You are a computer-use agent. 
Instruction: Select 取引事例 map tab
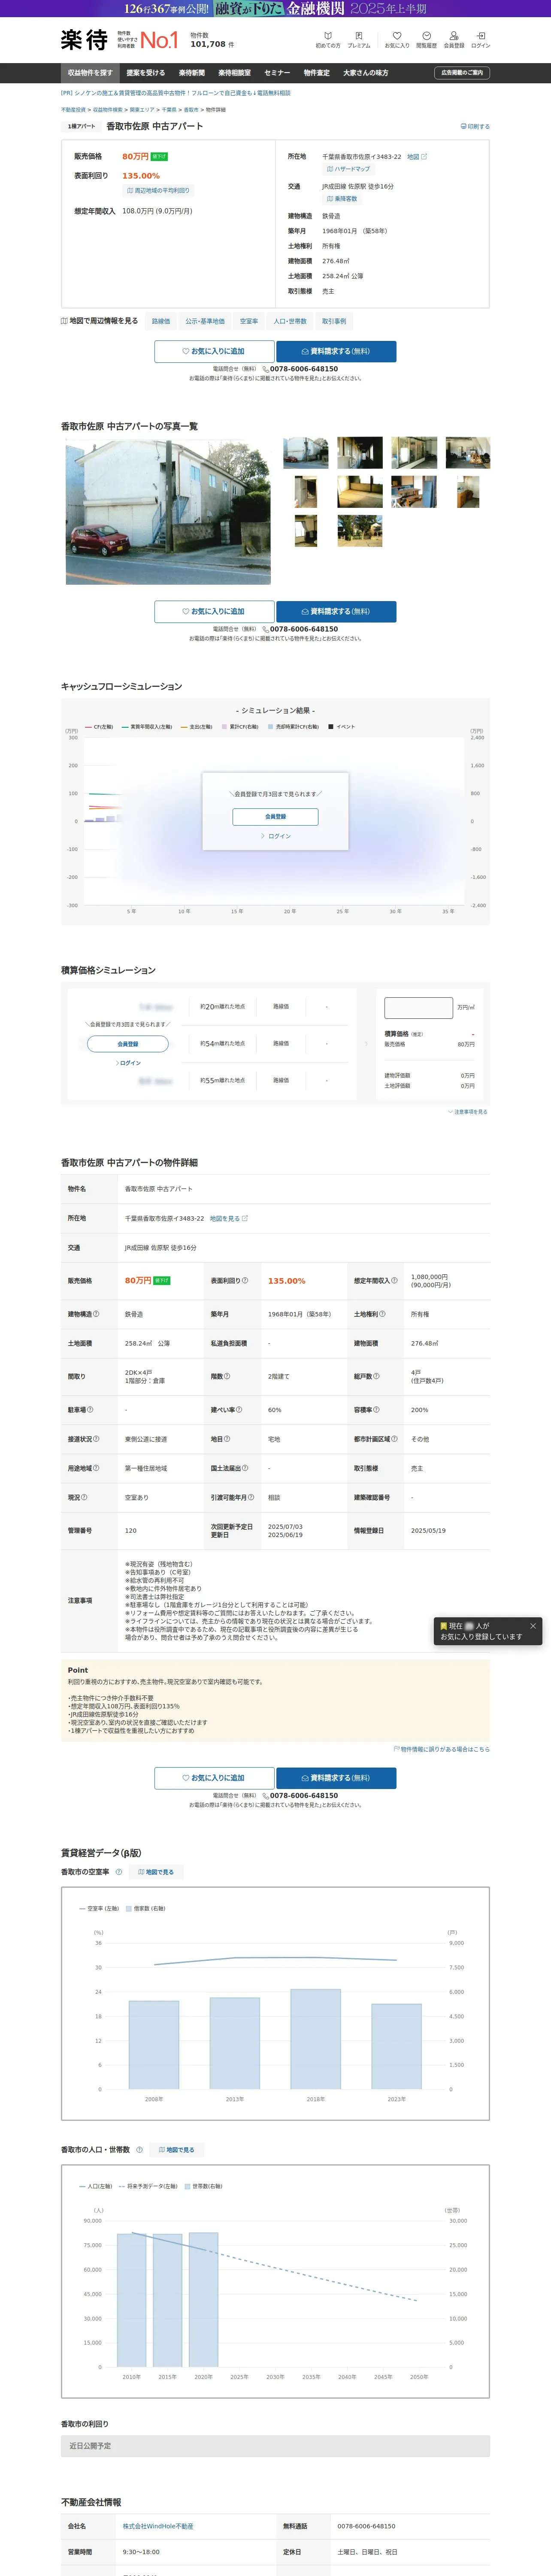(x=334, y=321)
